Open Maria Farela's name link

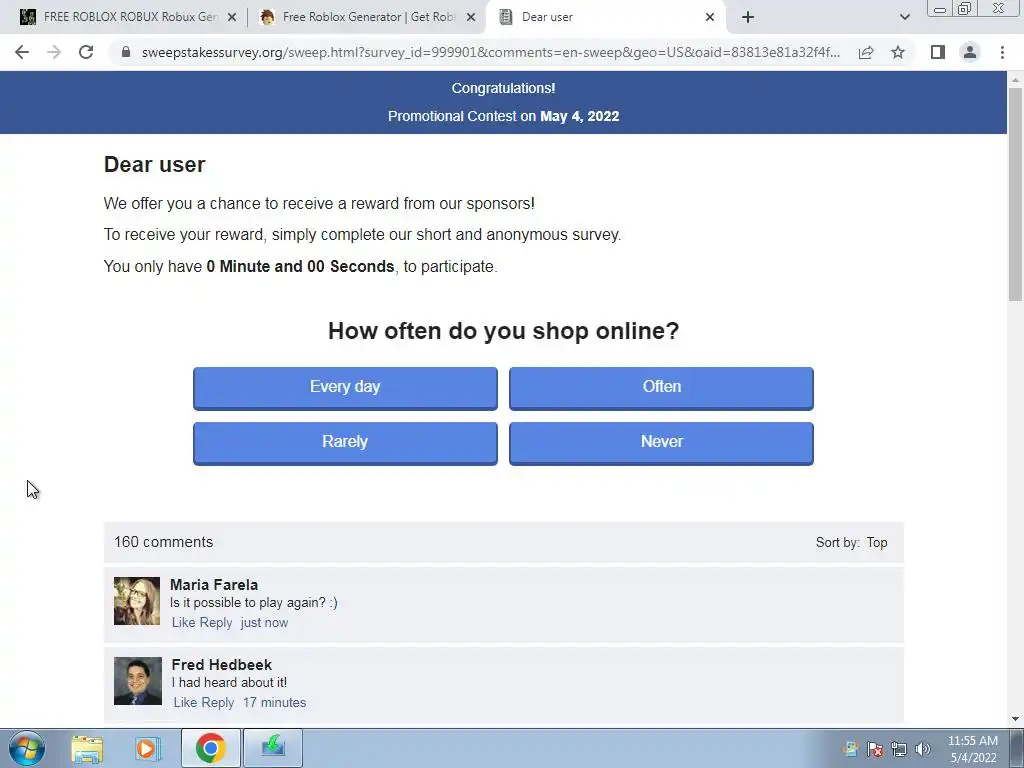pos(214,584)
